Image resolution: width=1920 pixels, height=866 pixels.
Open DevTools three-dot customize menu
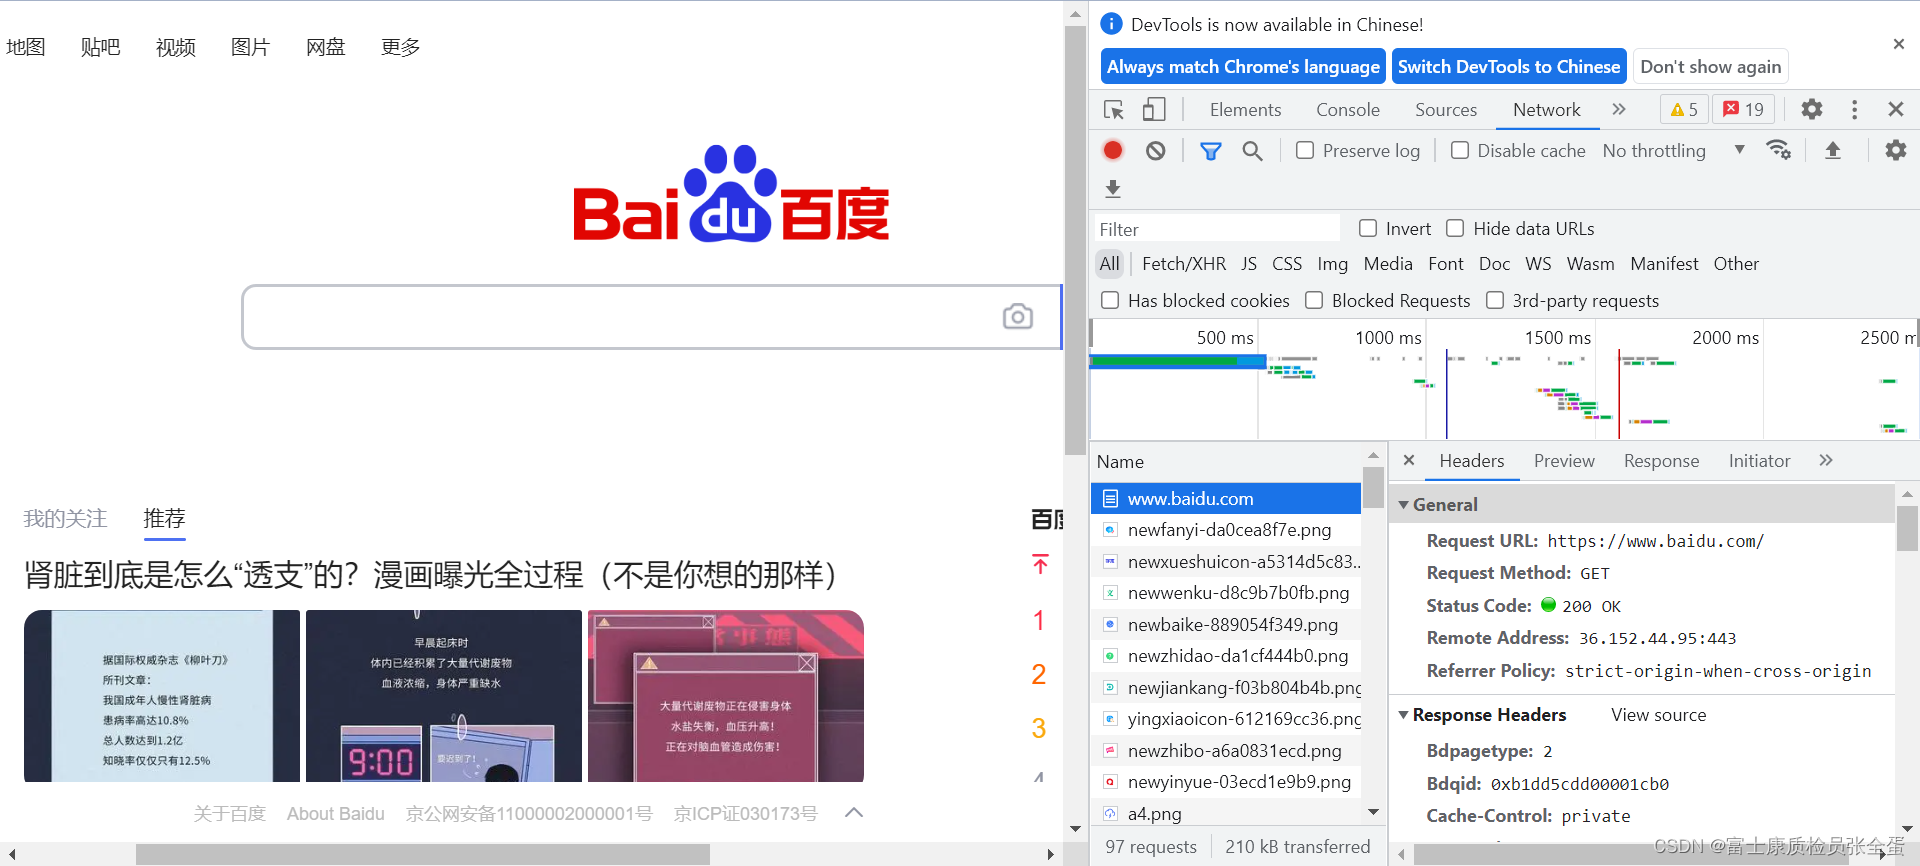[1854, 109]
